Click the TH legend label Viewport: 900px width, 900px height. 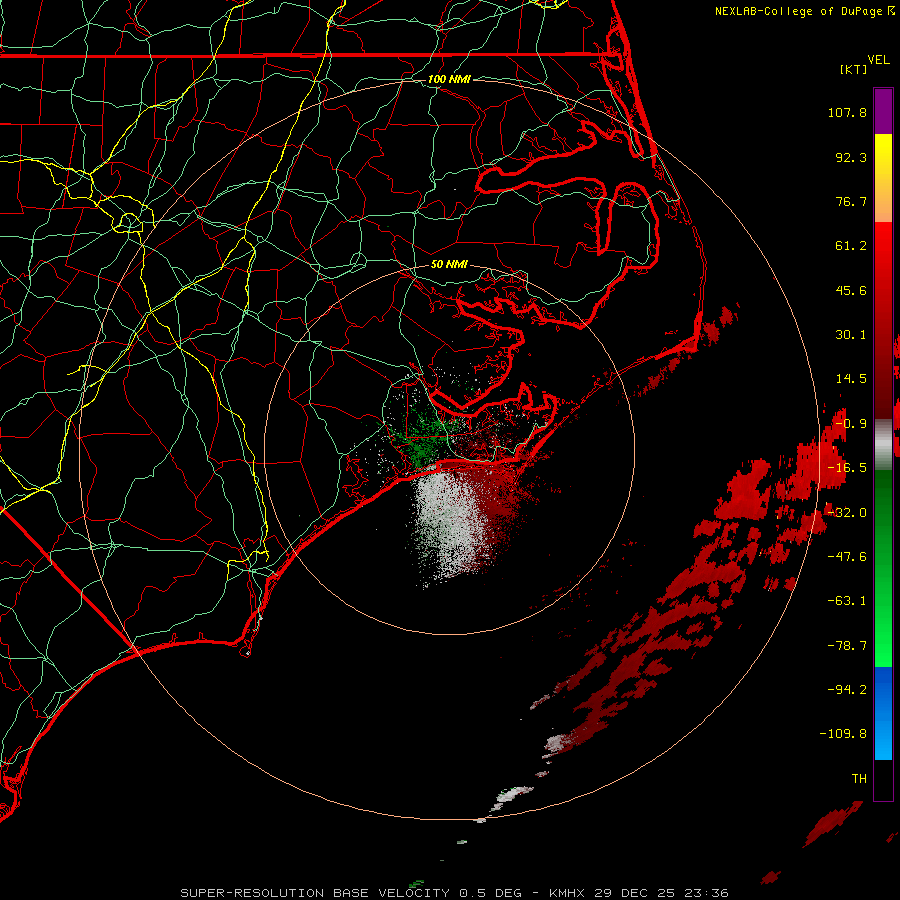[x=859, y=779]
